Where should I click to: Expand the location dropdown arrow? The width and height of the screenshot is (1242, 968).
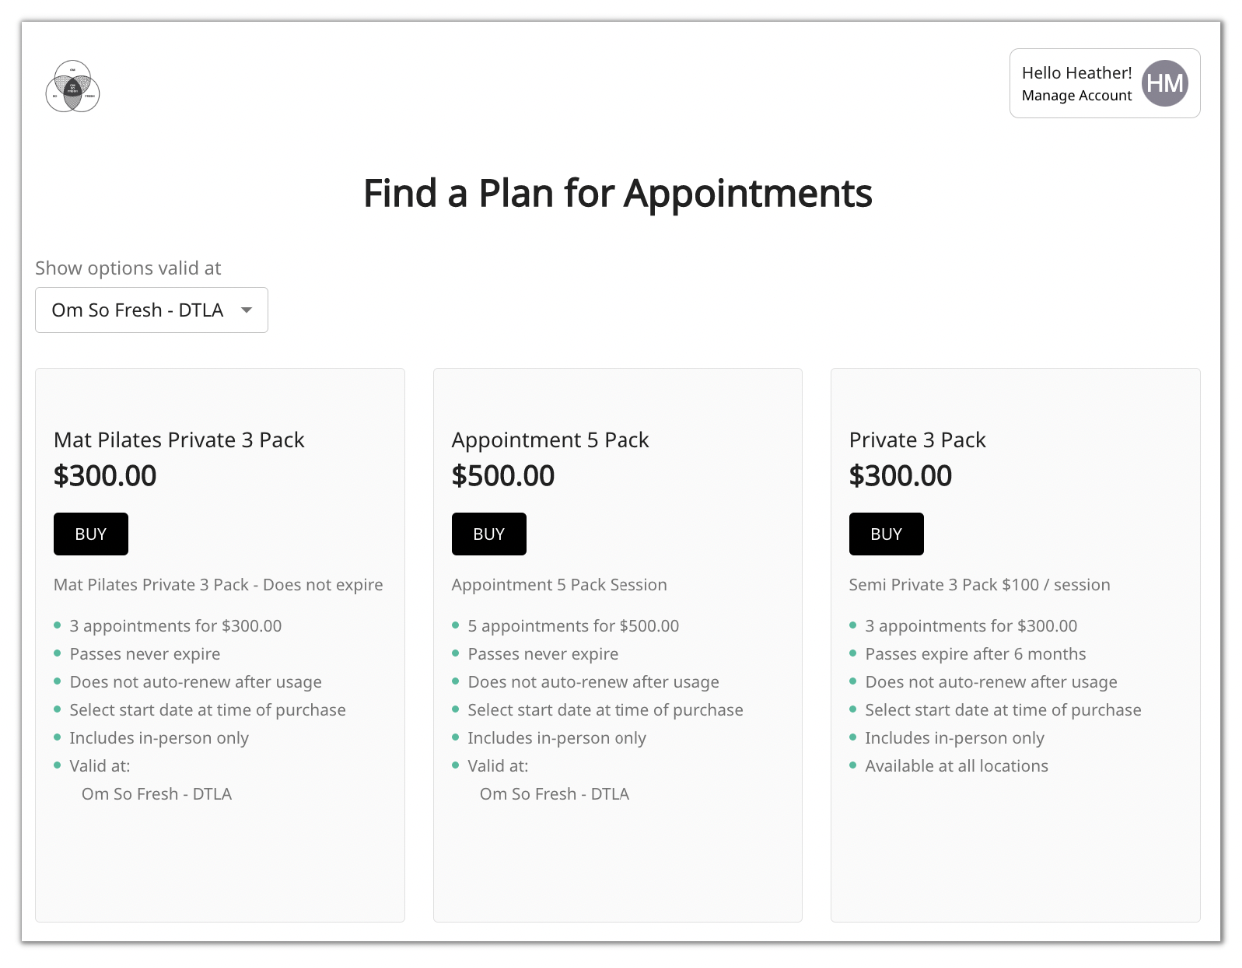pyautogui.click(x=247, y=310)
